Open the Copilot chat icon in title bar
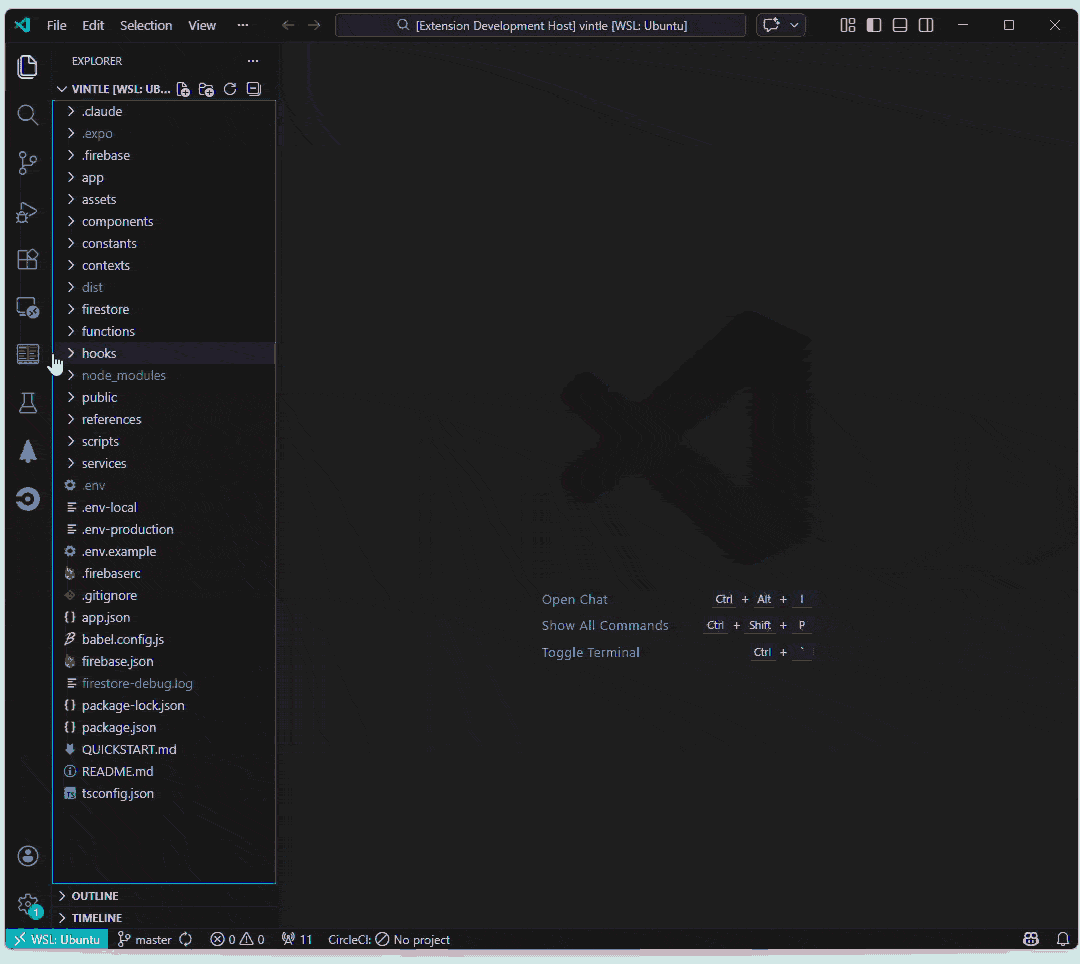 click(x=771, y=25)
